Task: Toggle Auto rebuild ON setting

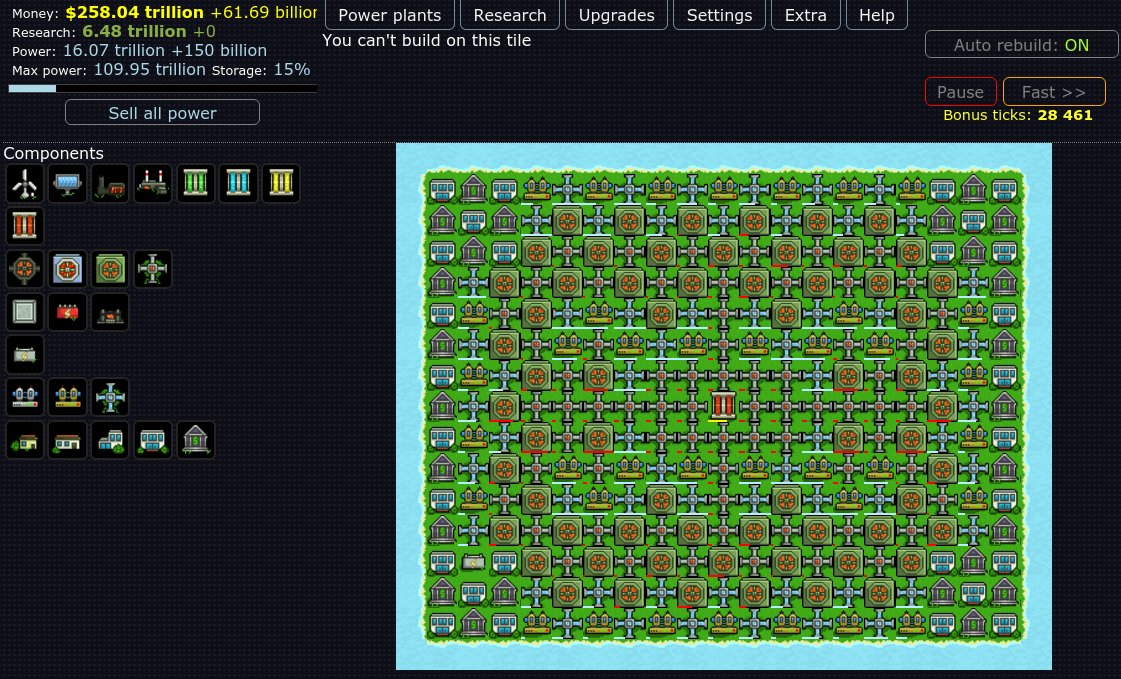Action: pos(1021,45)
